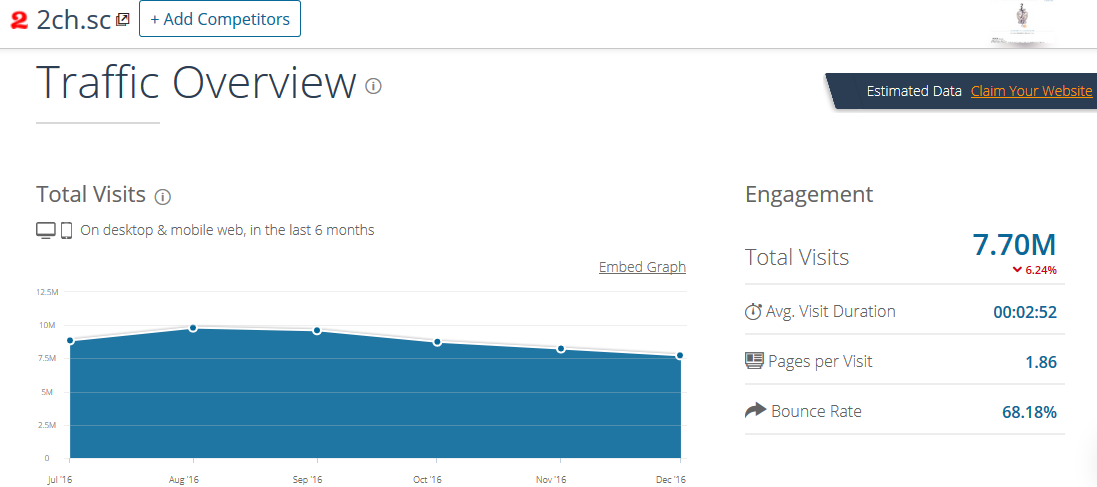Open the Embed Graph link

642,267
